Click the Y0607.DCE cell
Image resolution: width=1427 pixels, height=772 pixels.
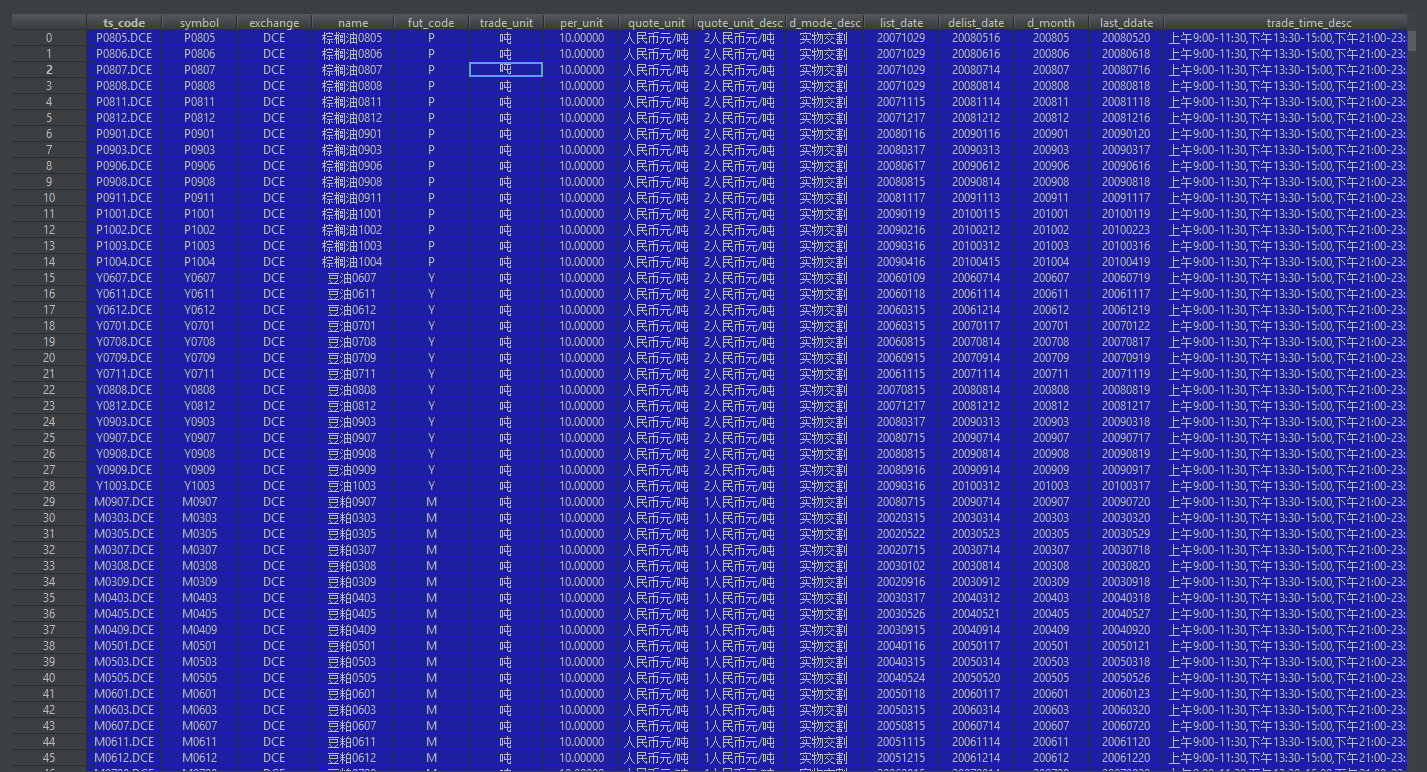click(x=124, y=278)
